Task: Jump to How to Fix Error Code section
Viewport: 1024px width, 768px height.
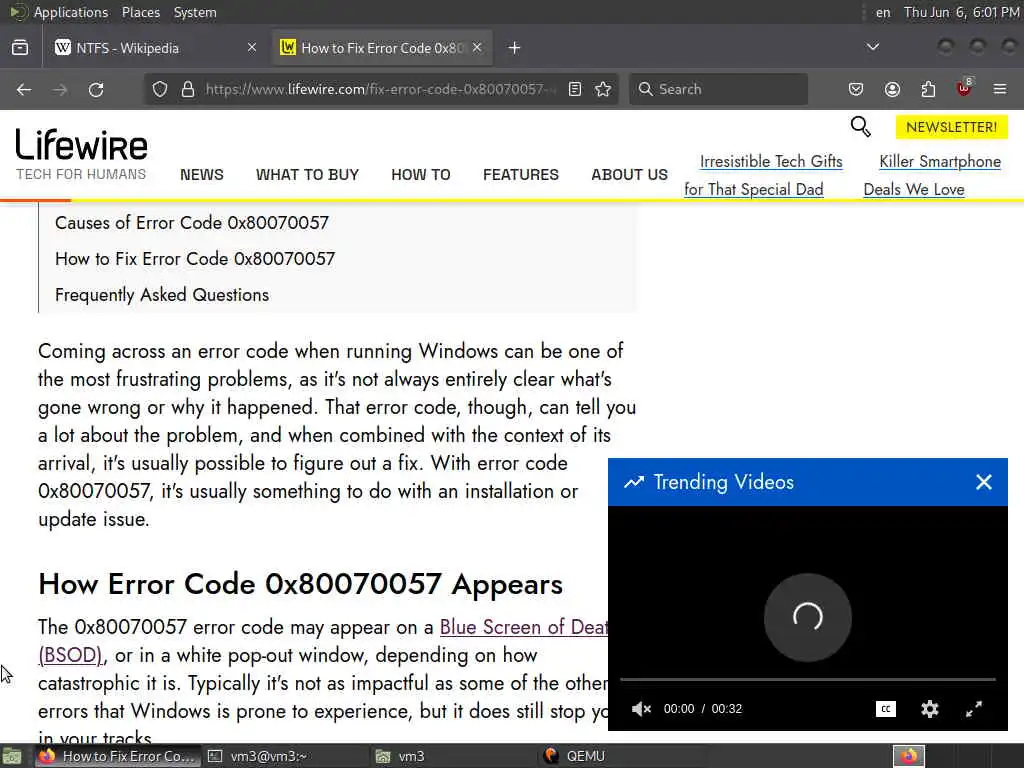Action: [195, 259]
